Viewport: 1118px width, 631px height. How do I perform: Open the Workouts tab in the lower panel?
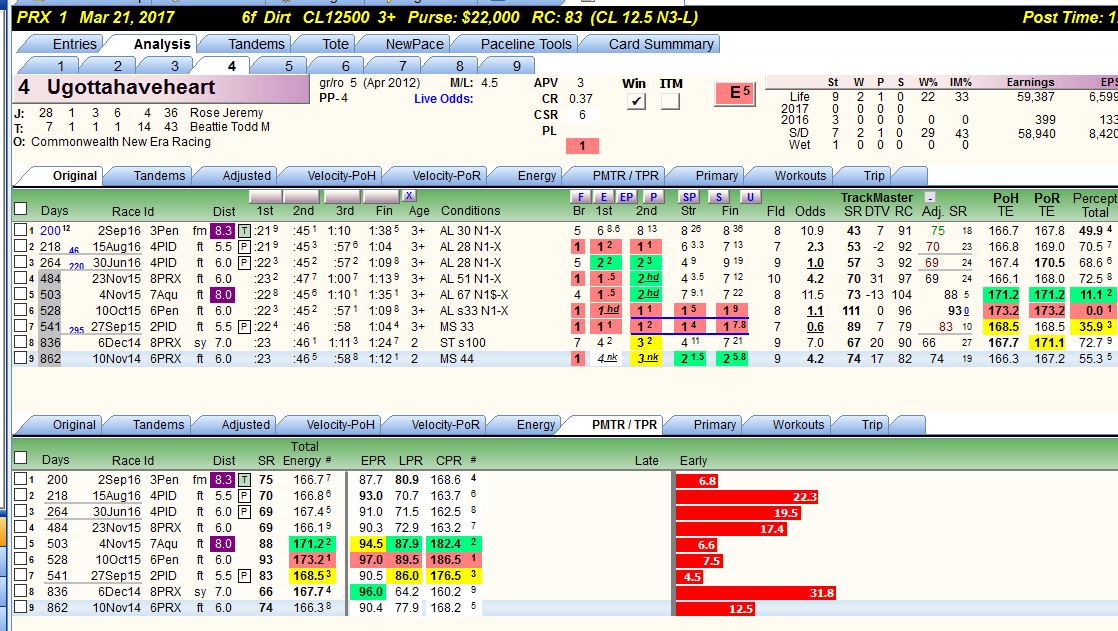(x=799, y=424)
